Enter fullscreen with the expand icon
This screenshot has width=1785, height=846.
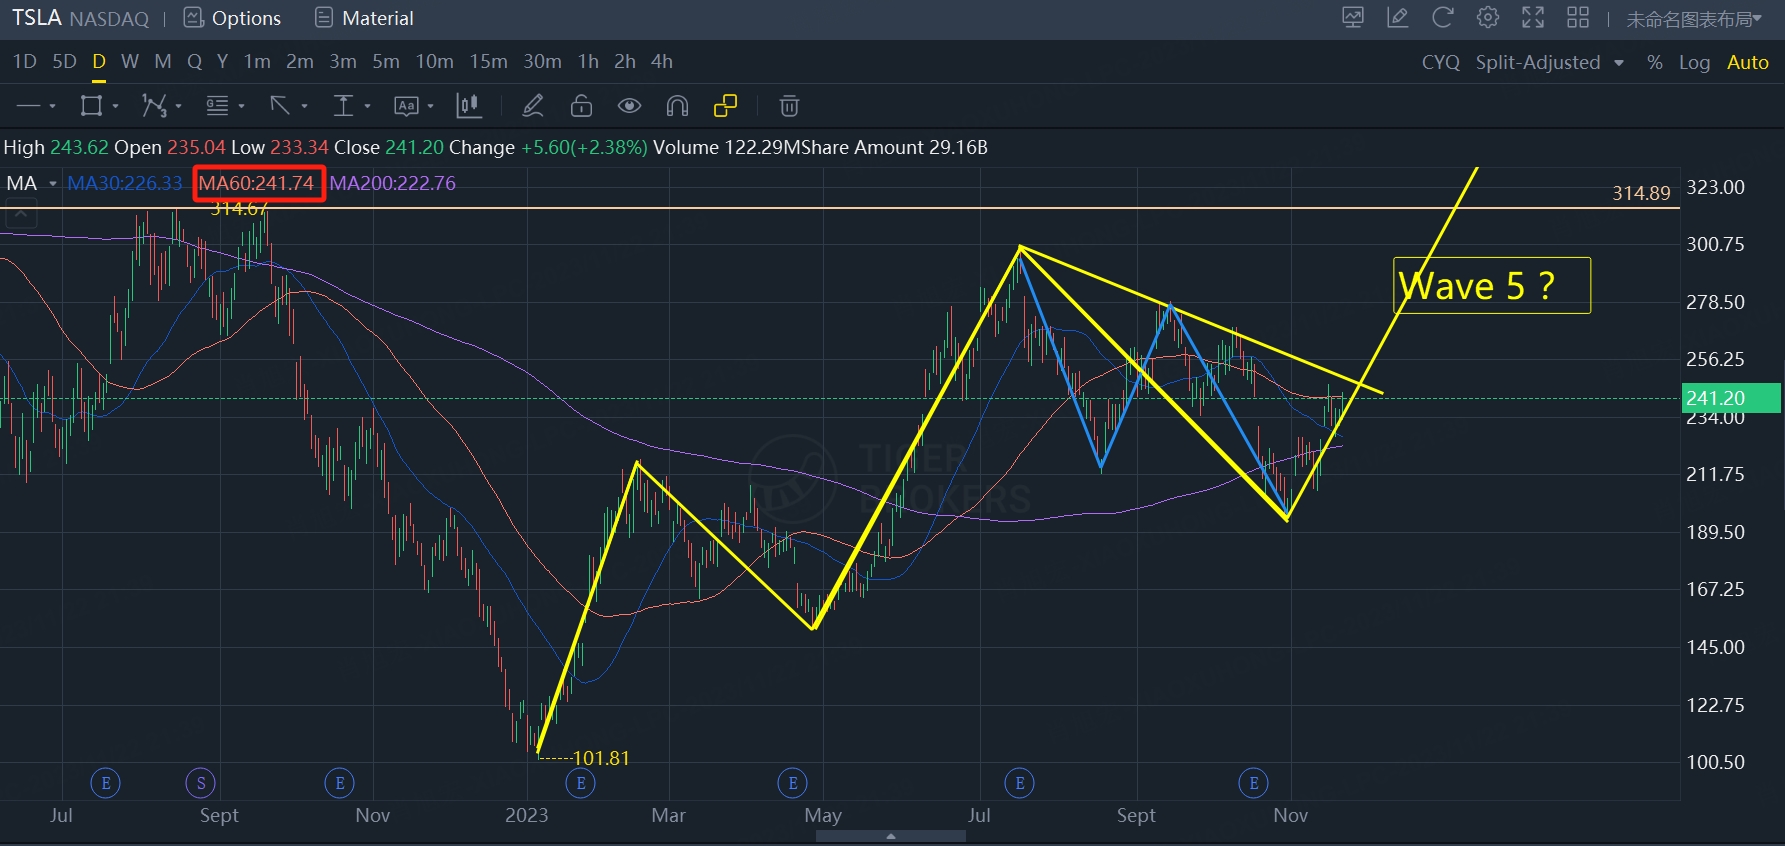[x=1533, y=18]
